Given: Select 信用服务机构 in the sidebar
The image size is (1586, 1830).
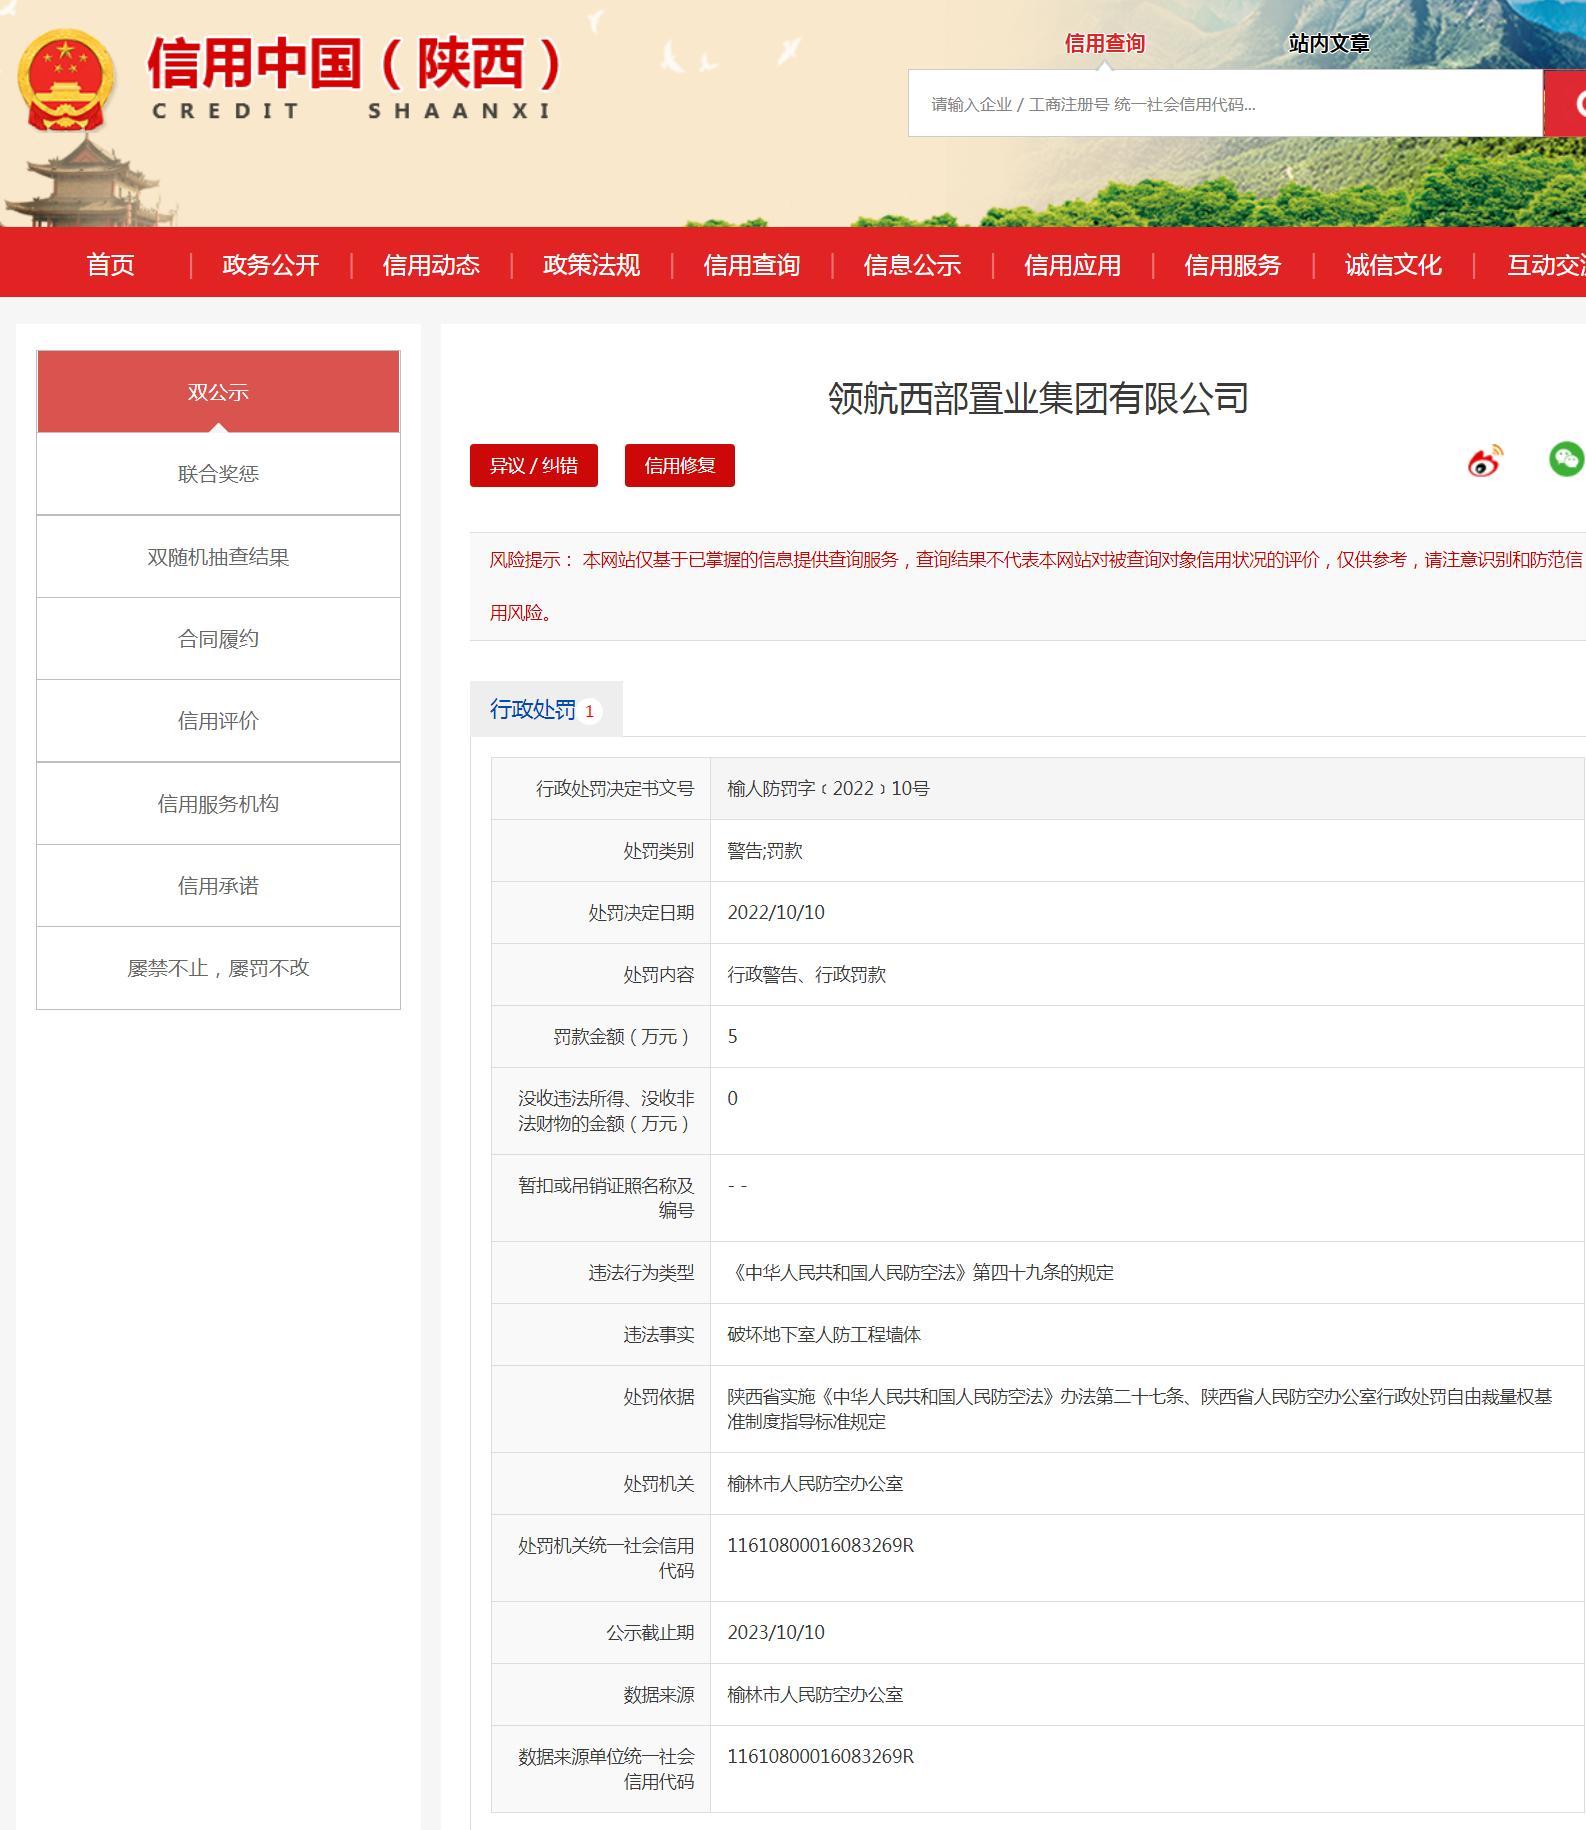Looking at the screenshot, I should point(218,804).
